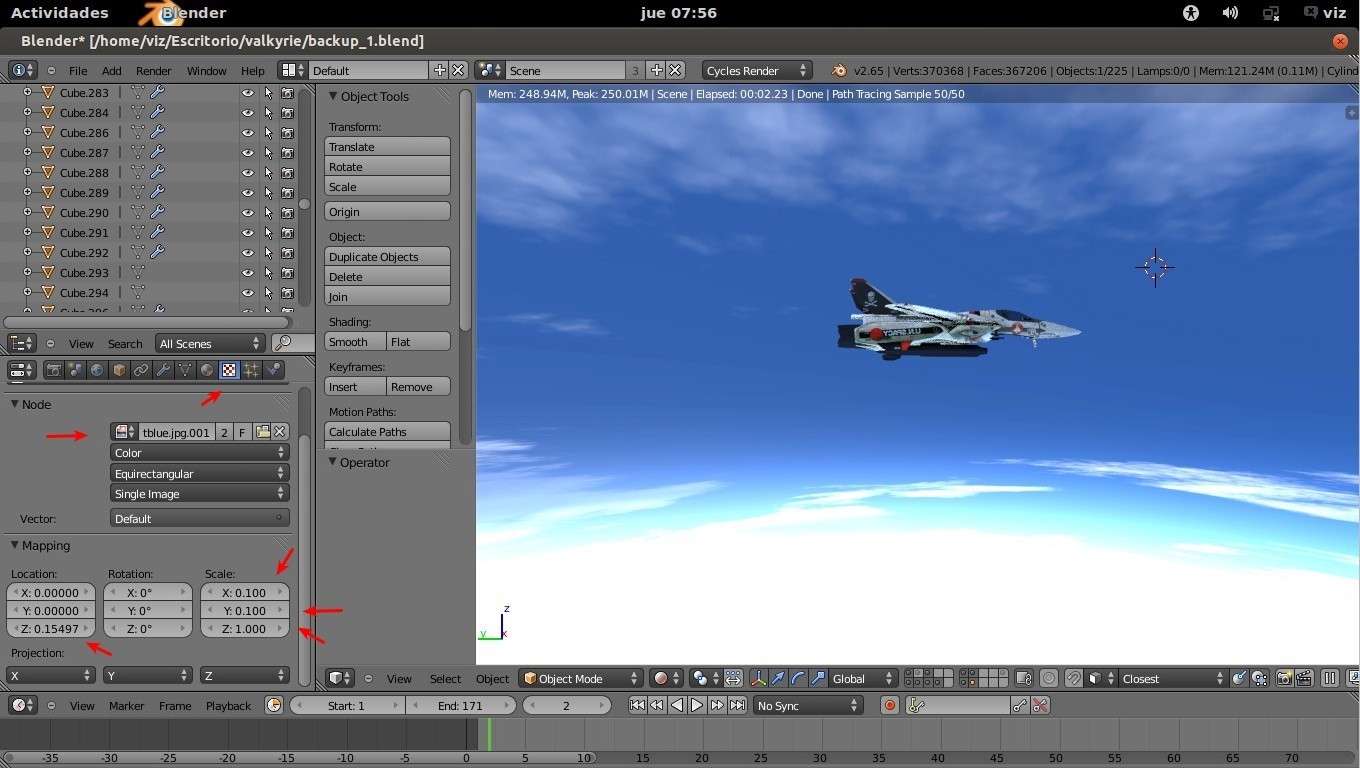Toggle the 3D manipulator axes button

click(x=758, y=678)
